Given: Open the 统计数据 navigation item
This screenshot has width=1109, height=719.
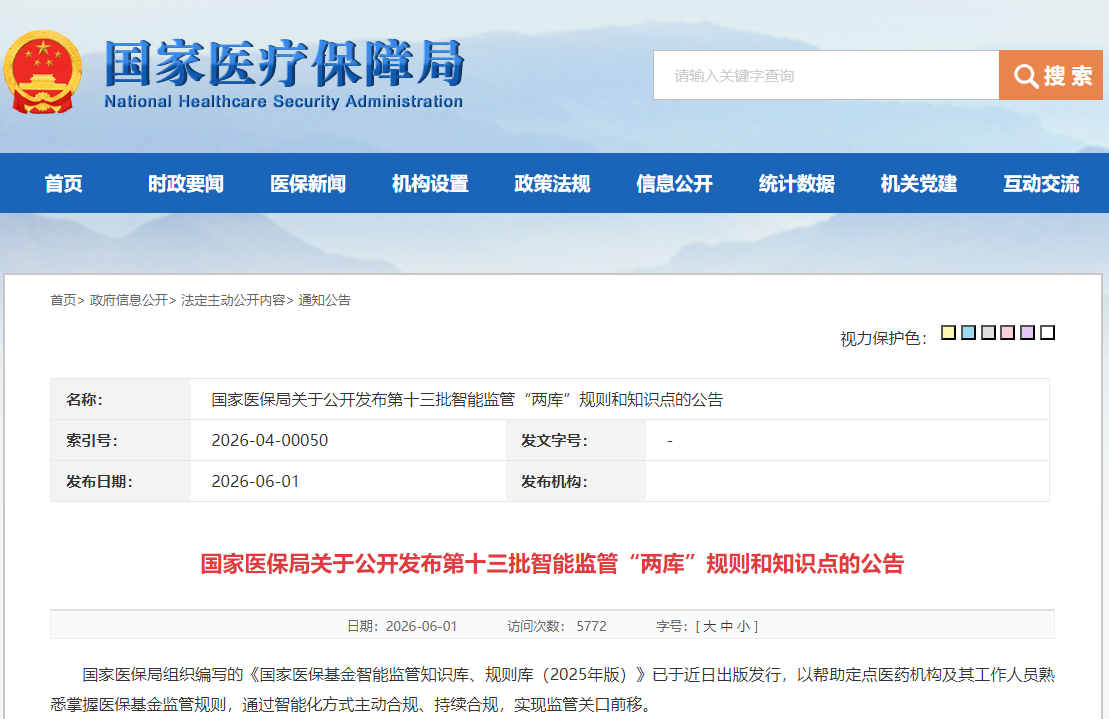Looking at the screenshot, I should 796,184.
